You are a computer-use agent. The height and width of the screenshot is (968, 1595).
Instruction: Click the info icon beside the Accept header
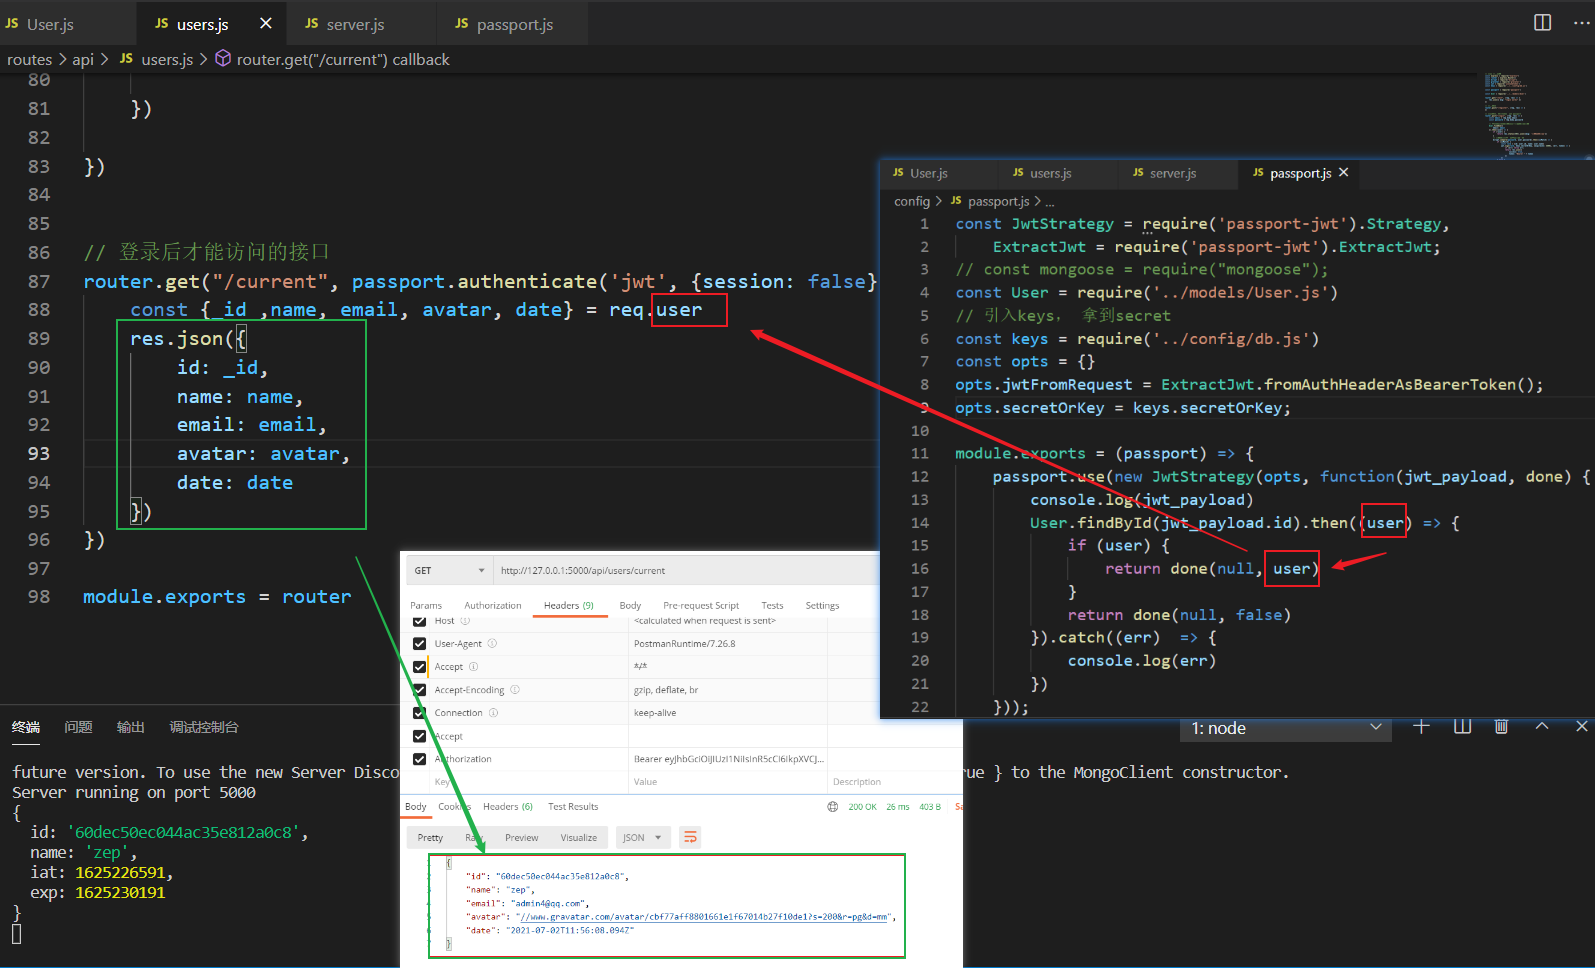click(474, 666)
